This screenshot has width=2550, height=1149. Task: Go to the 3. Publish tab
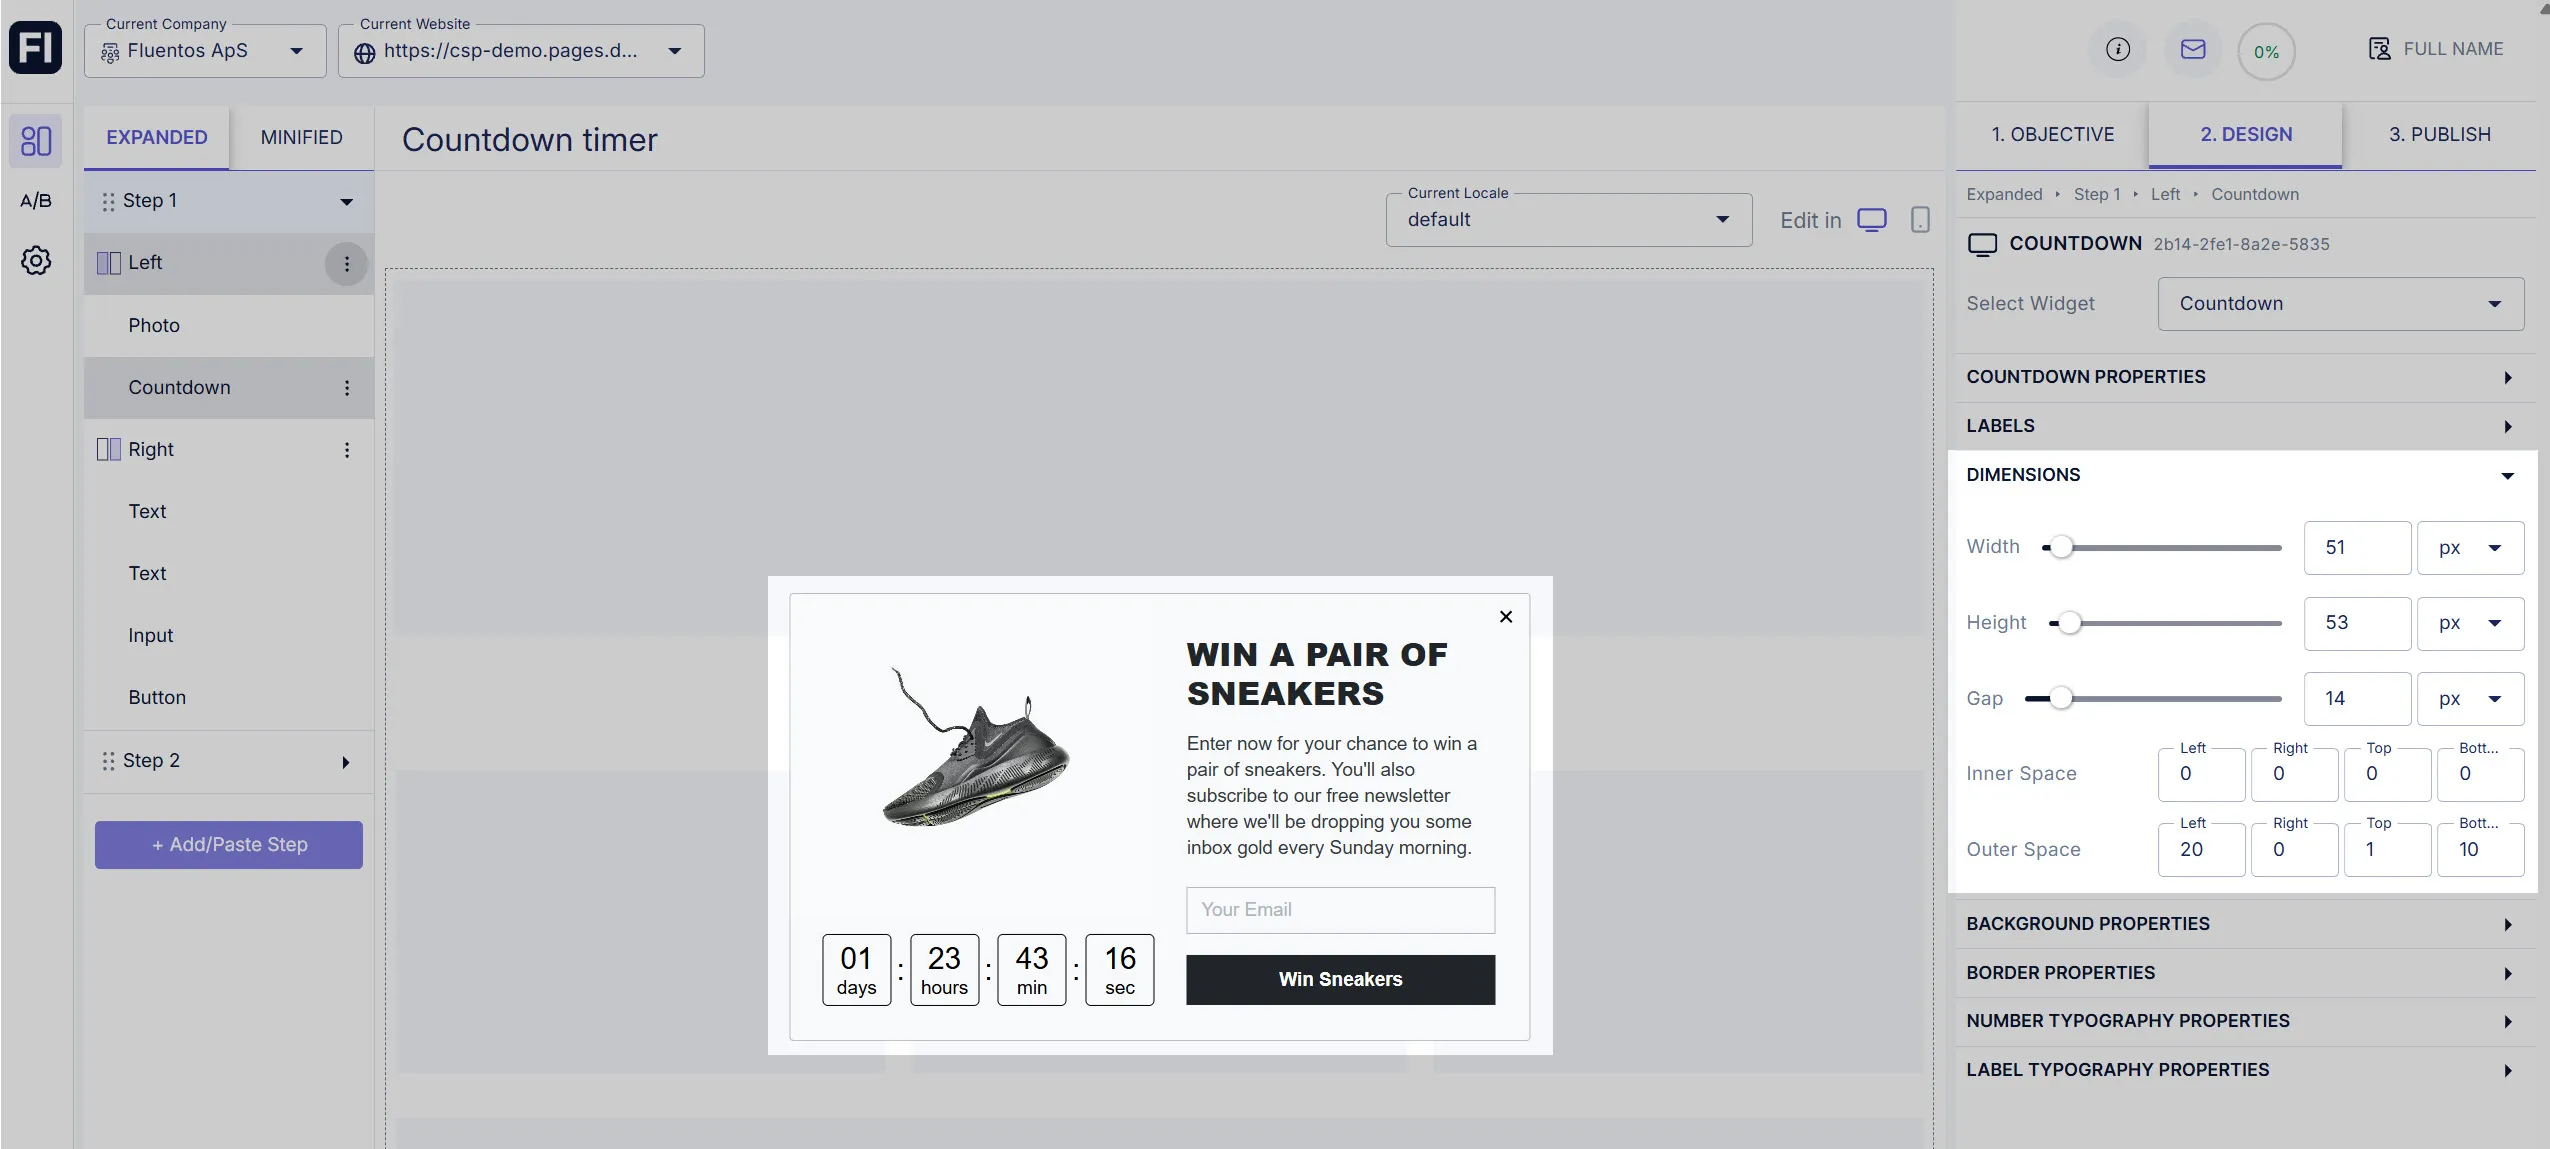coord(2439,134)
